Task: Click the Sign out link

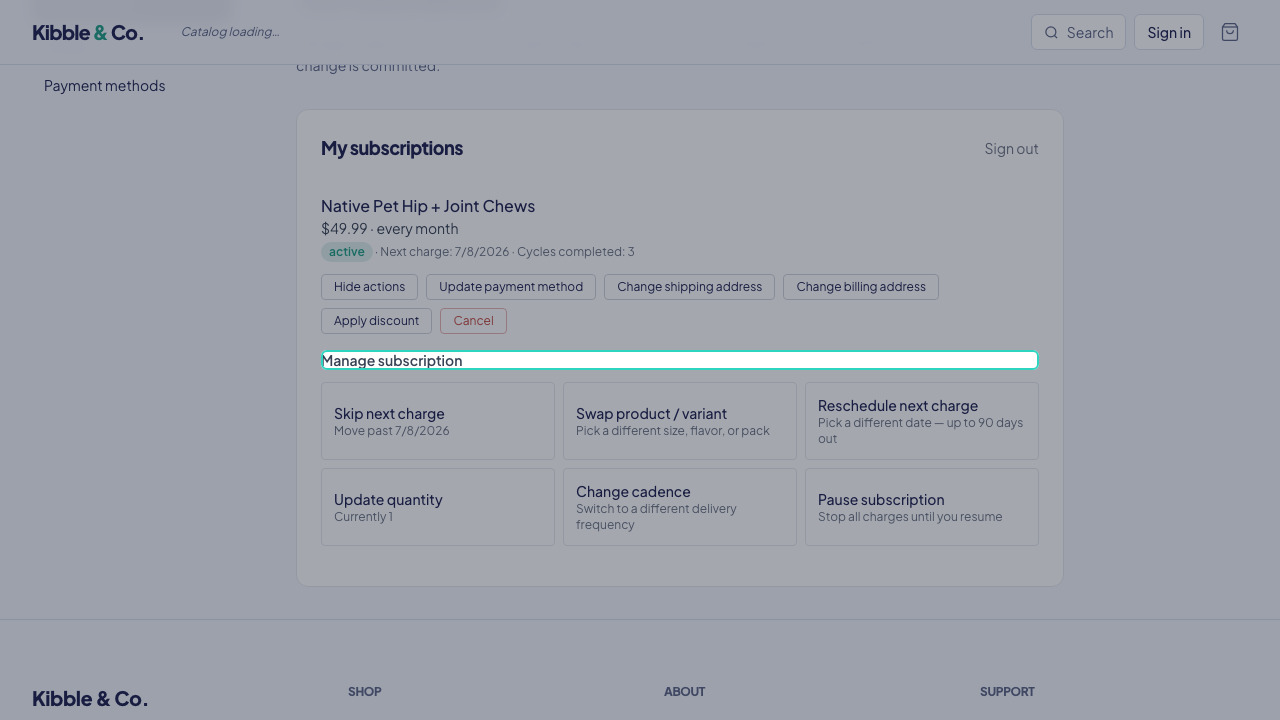Action: click(x=1011, y=149)
